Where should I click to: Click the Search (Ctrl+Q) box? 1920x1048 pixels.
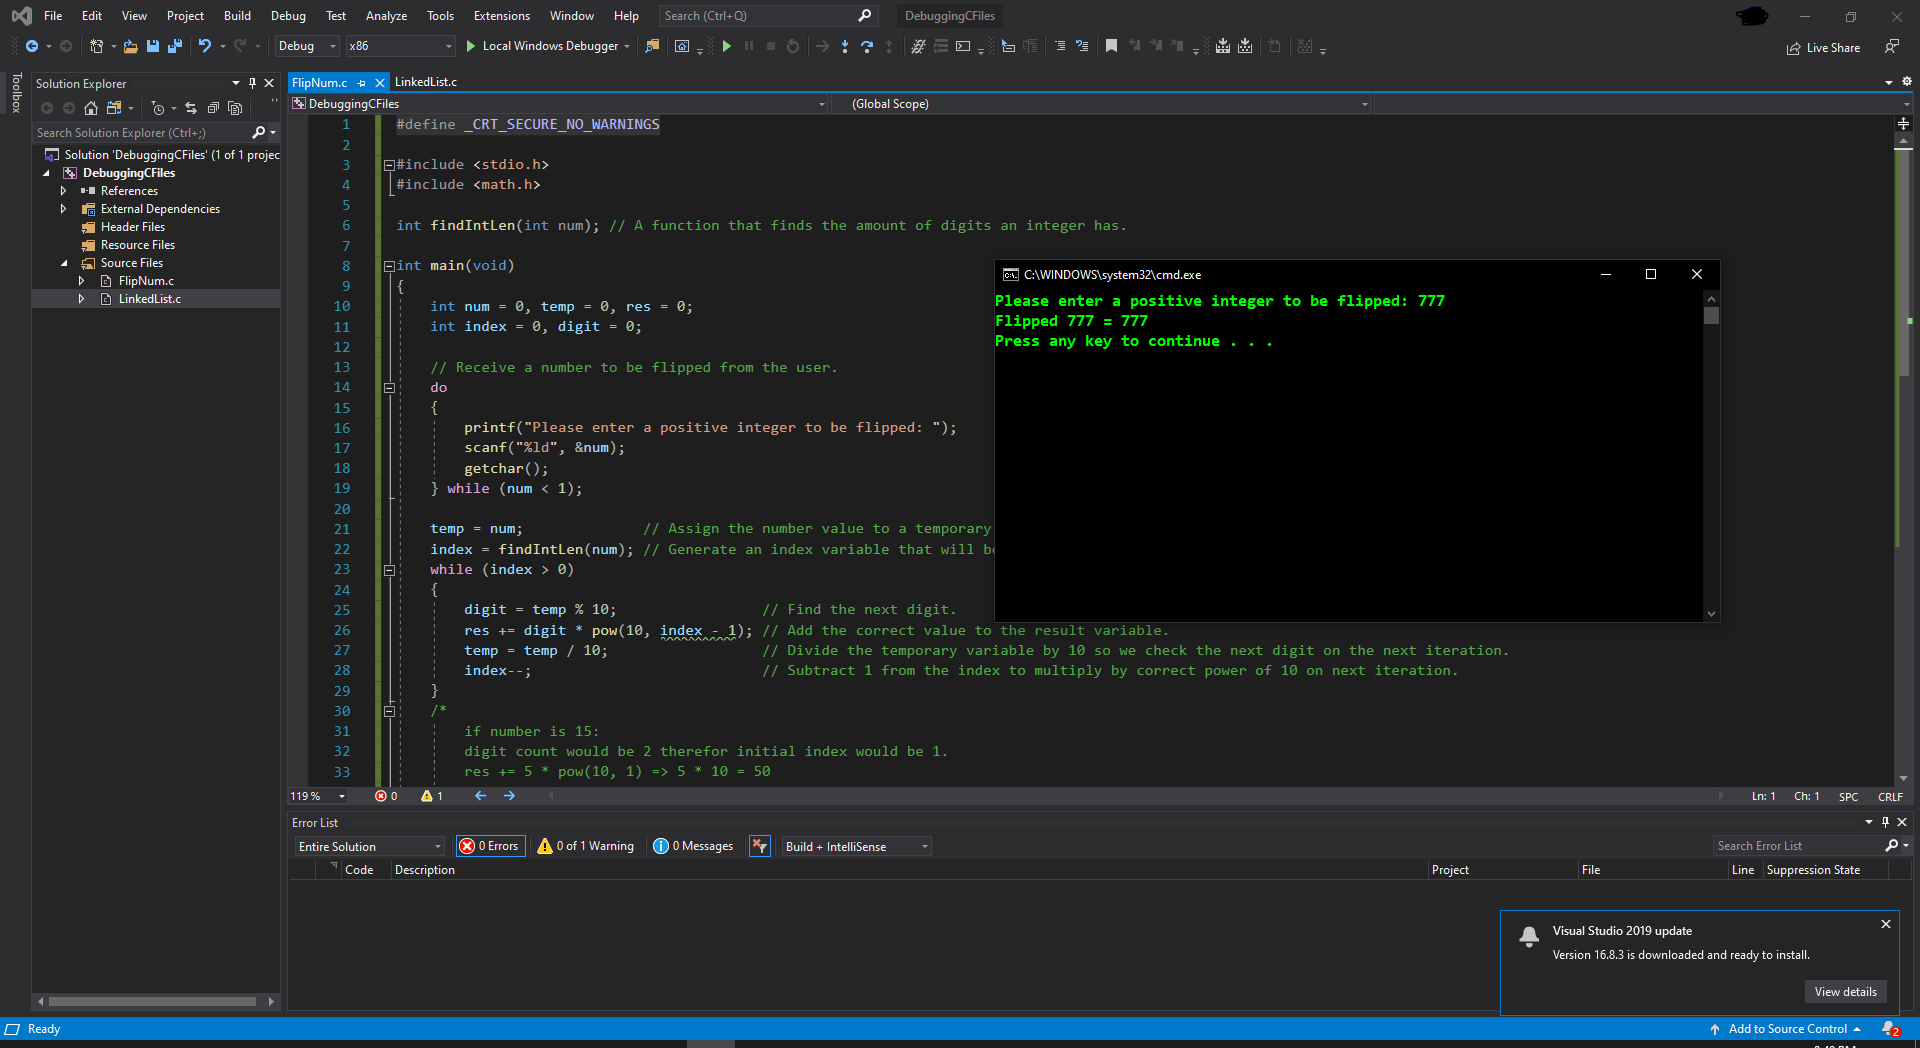[767, 16]
